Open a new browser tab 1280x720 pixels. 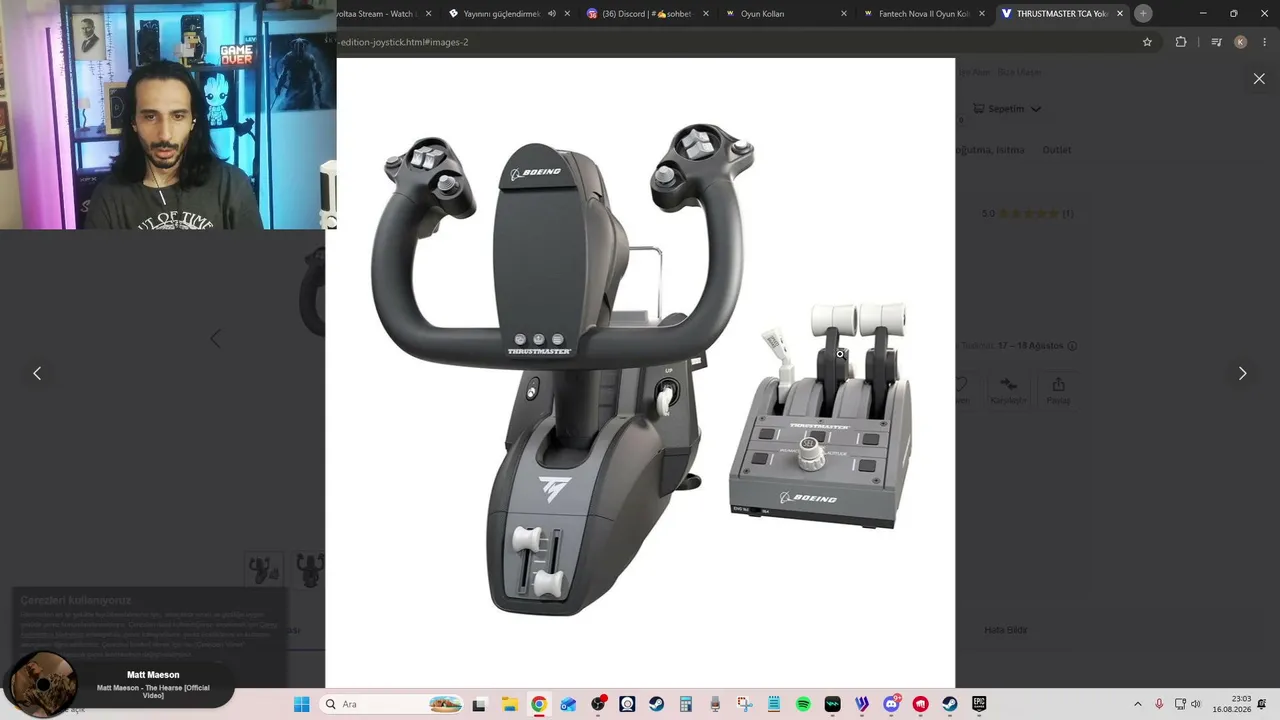[1143, 14]
